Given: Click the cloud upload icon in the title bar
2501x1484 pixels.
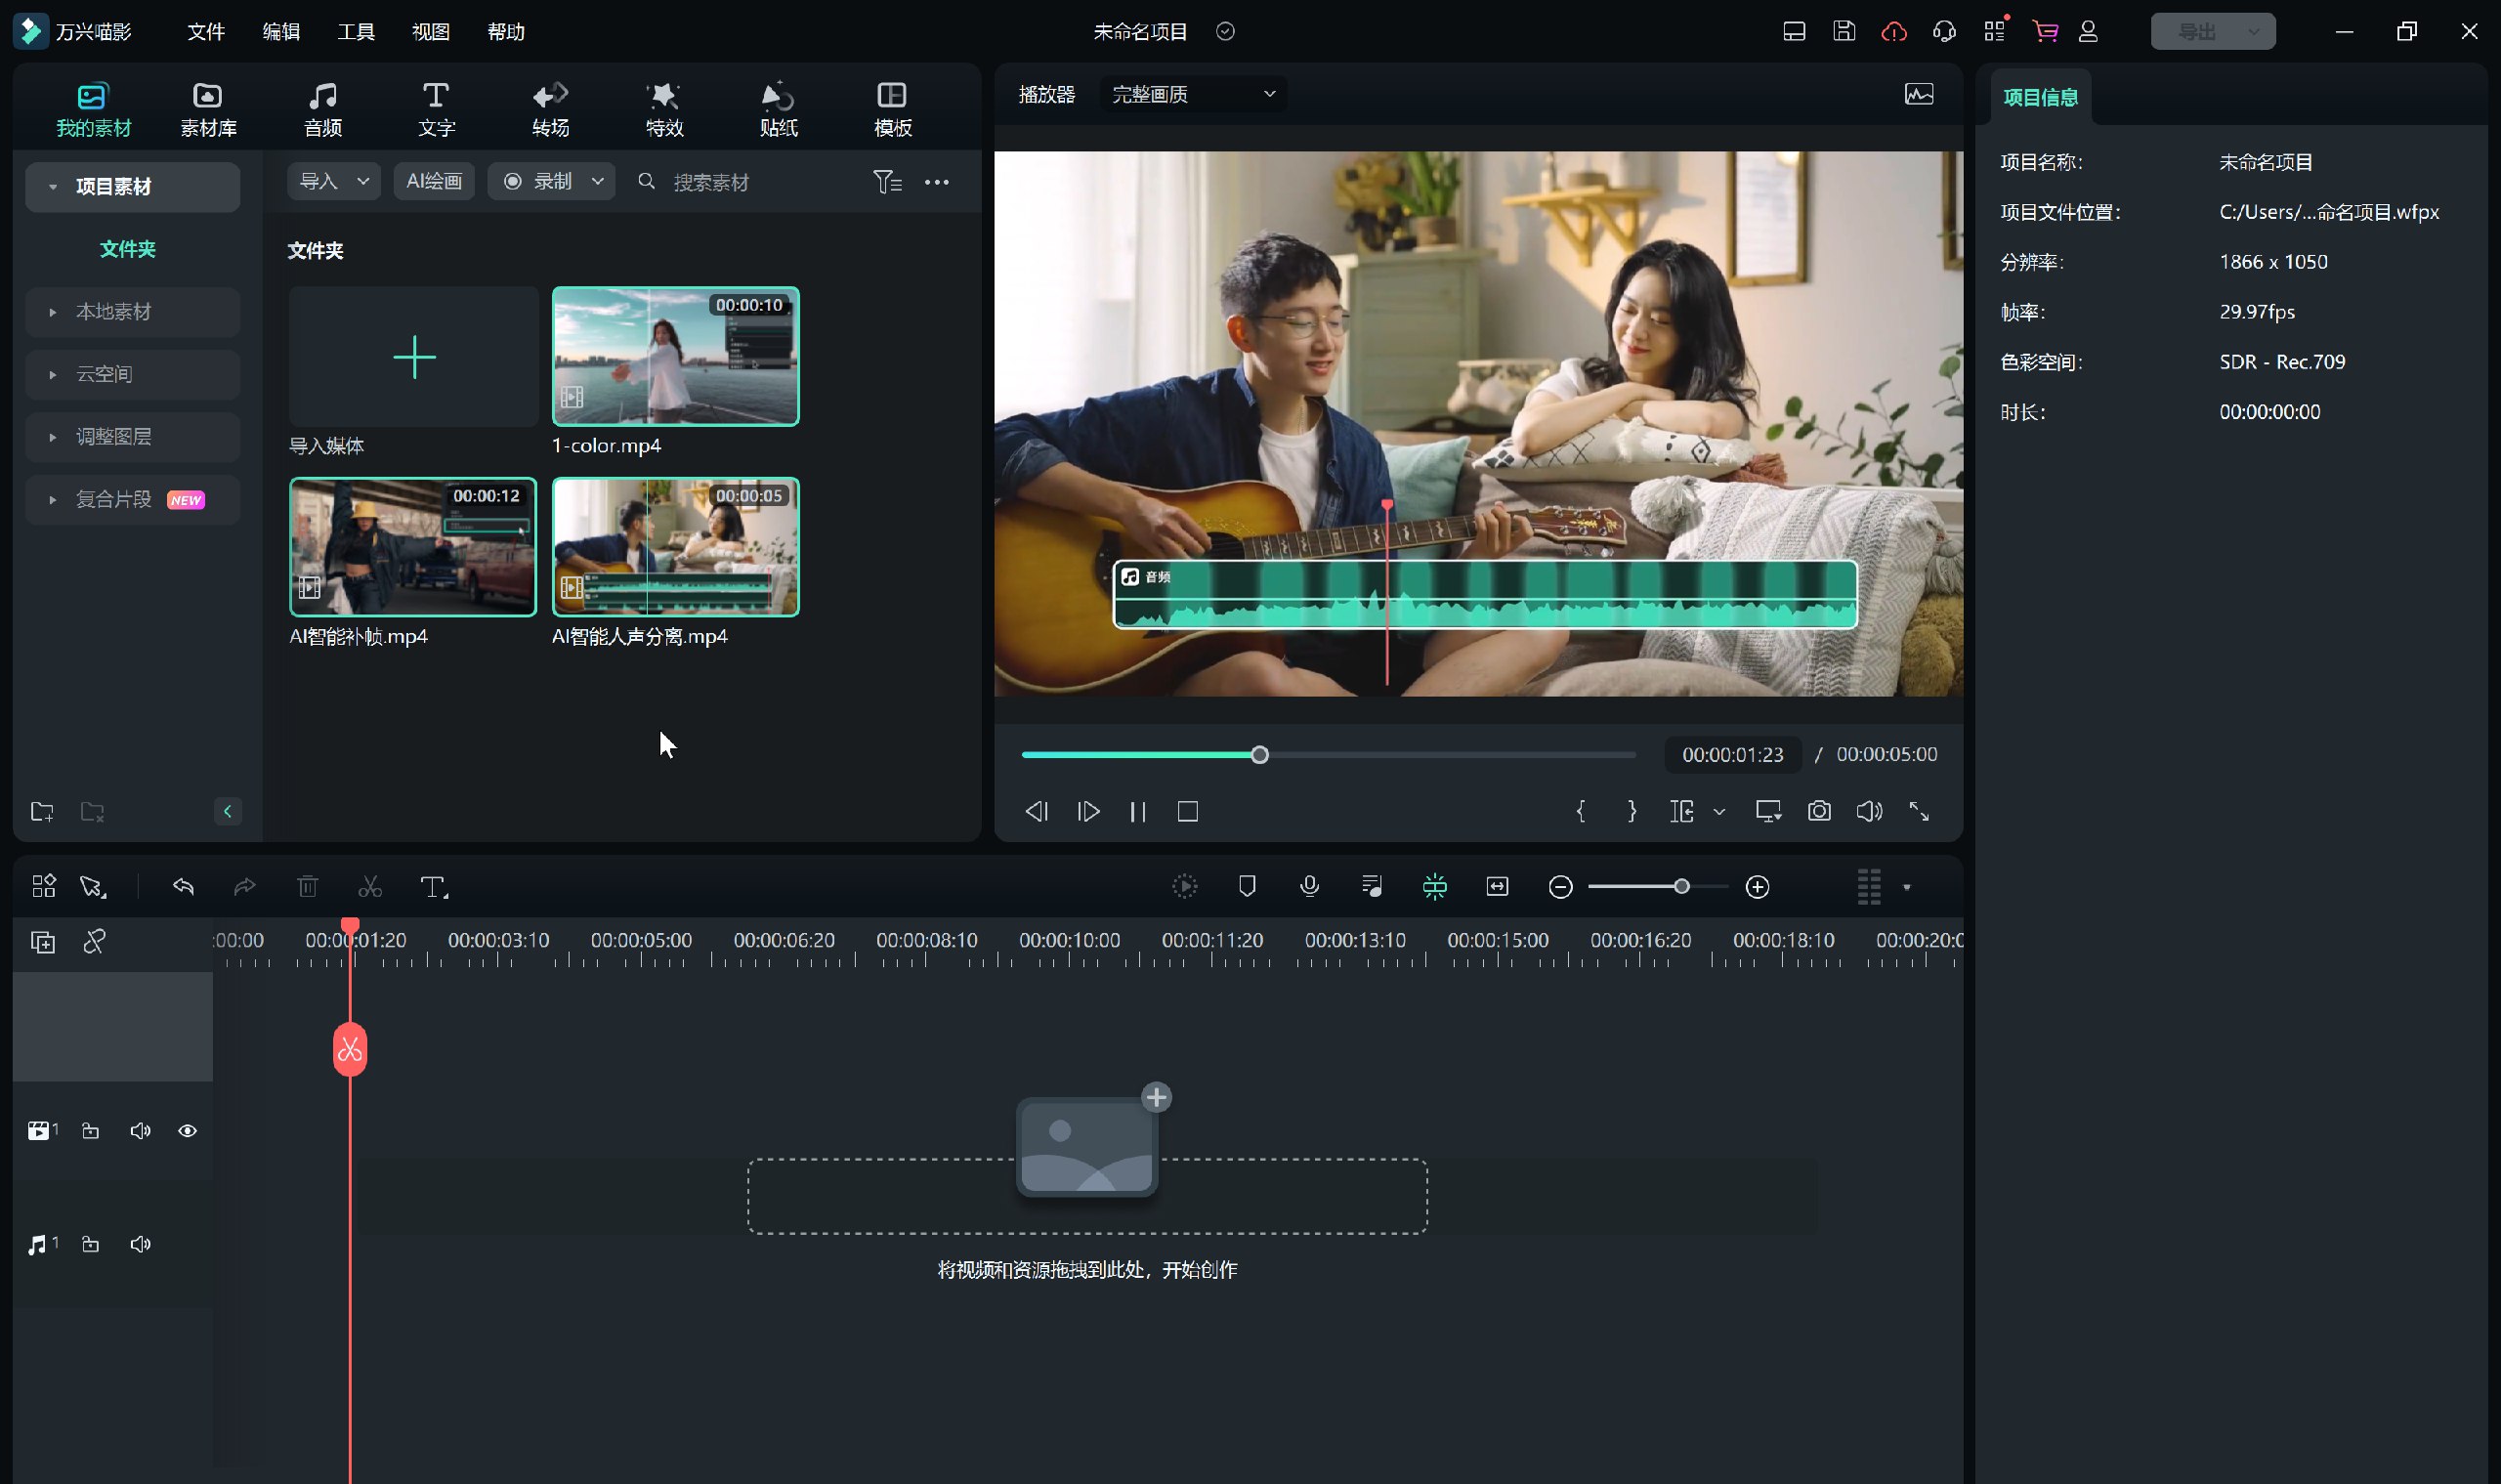Looking at the screenshot, I should coord(1893,32).
